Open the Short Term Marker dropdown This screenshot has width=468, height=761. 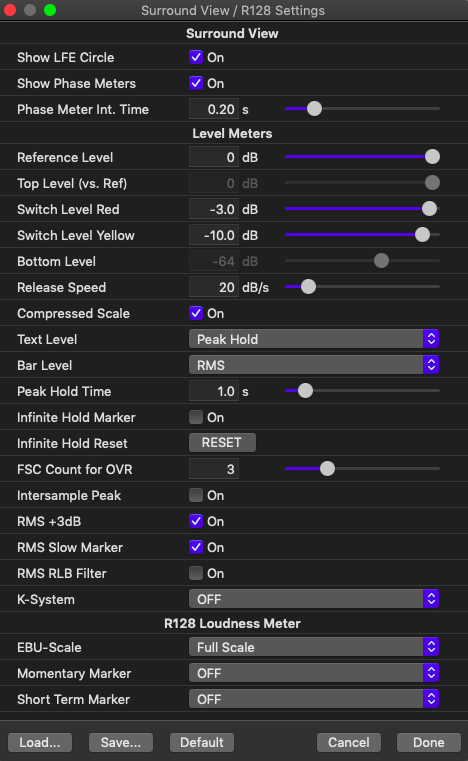[314, 699]
